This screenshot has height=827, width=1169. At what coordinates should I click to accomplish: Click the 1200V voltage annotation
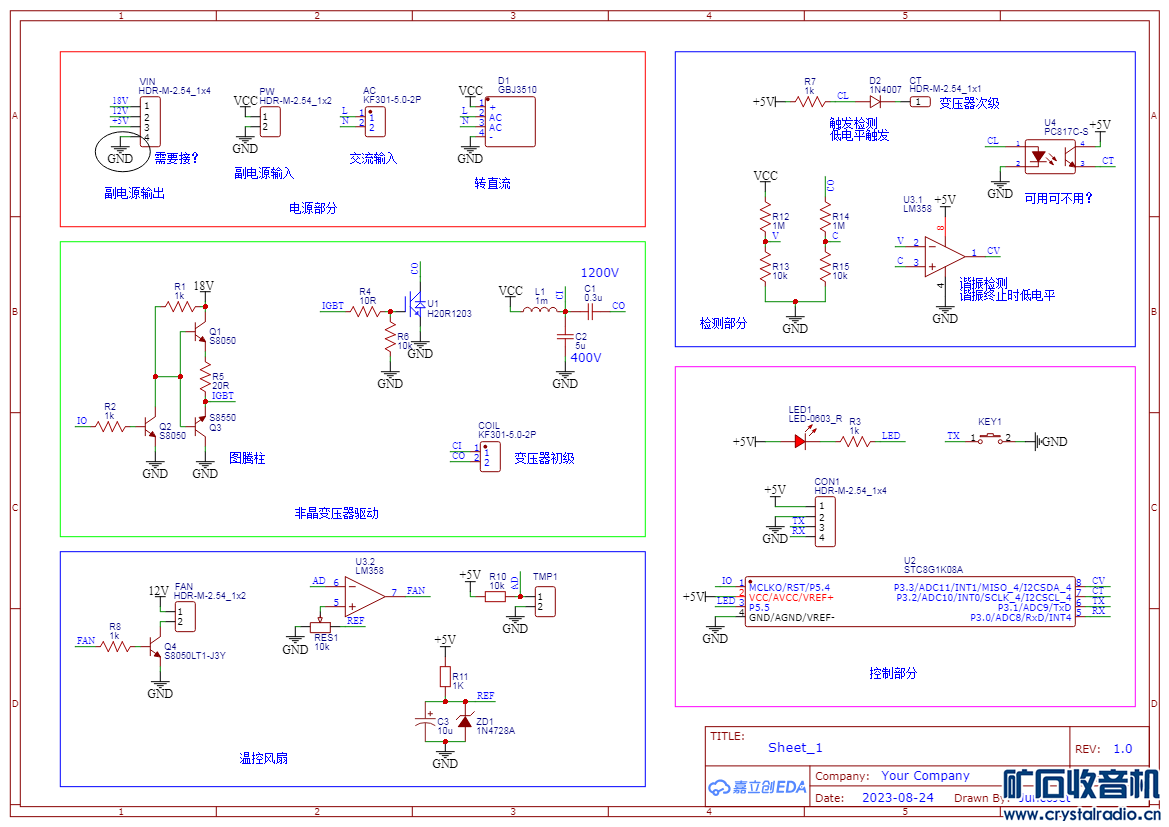pyautogui.click(x=600, y=273)
